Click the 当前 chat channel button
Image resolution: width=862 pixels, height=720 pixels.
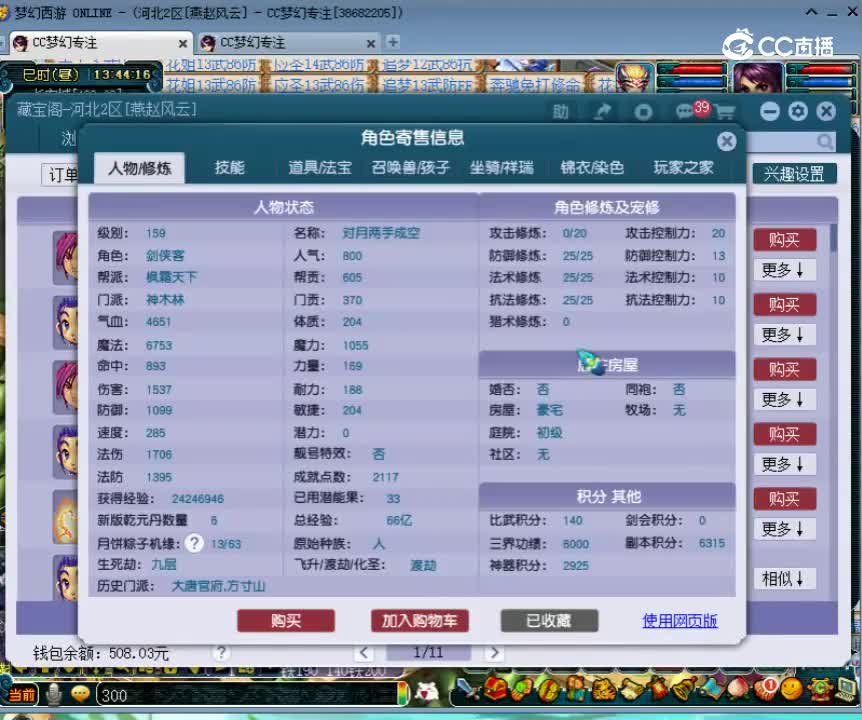pyautogui.click(x=23, y=695)
